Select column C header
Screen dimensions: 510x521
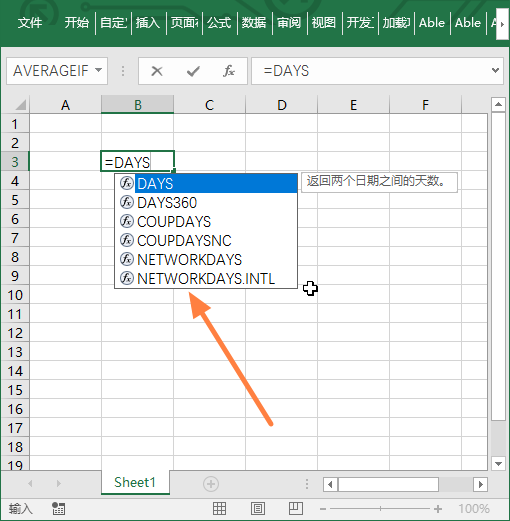point(209,105)
